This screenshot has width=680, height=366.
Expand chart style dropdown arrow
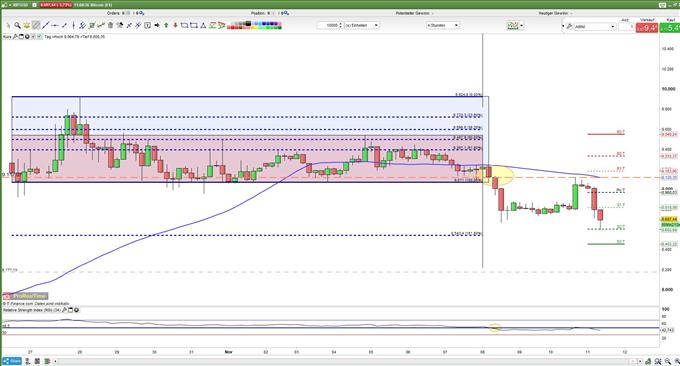tap(522, 26)
